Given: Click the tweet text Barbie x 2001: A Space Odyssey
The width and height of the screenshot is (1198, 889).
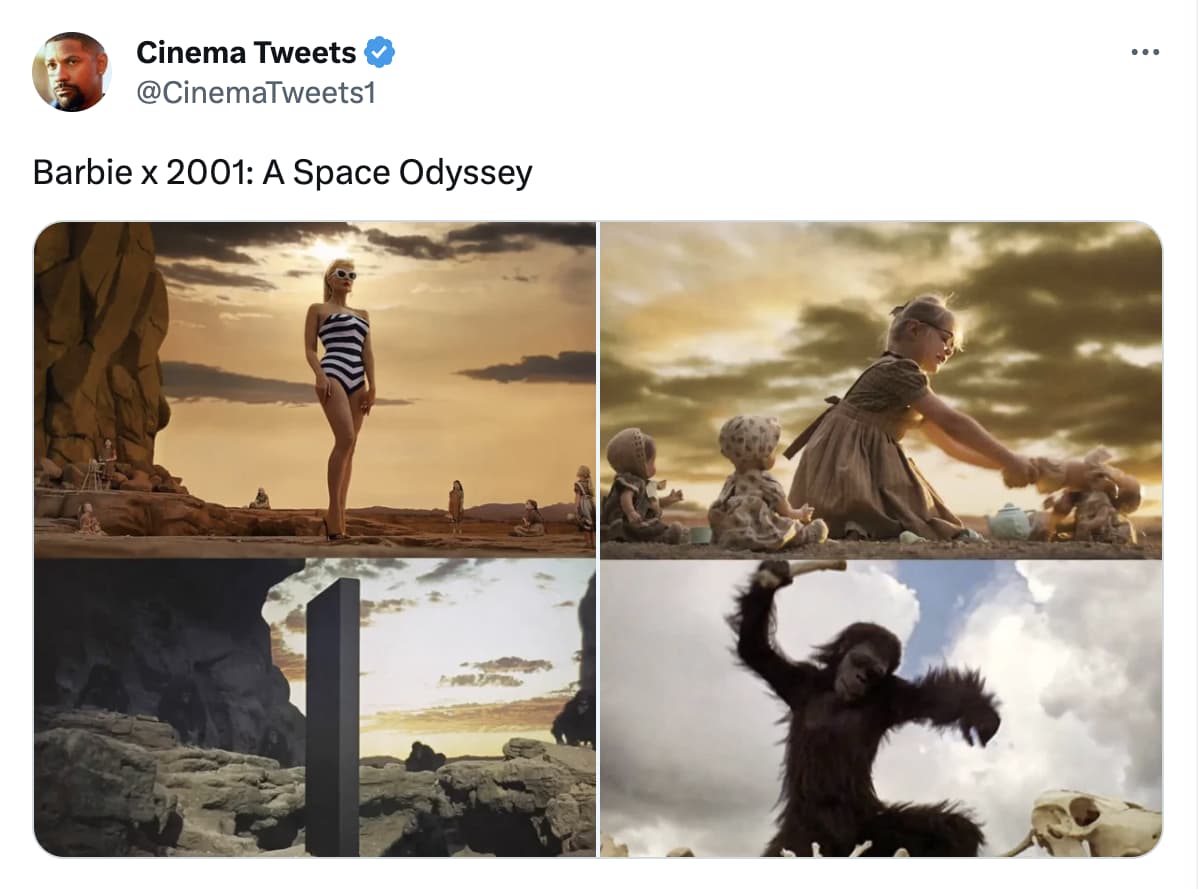Looking at the screenshot, I should pos(282,172).
